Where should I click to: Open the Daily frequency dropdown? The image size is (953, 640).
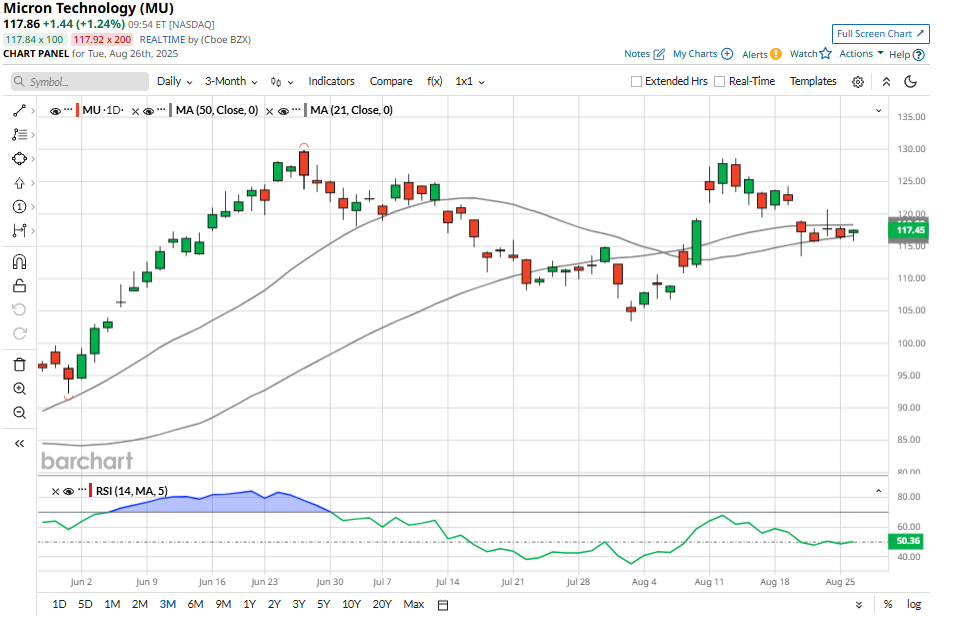(174, 81)
